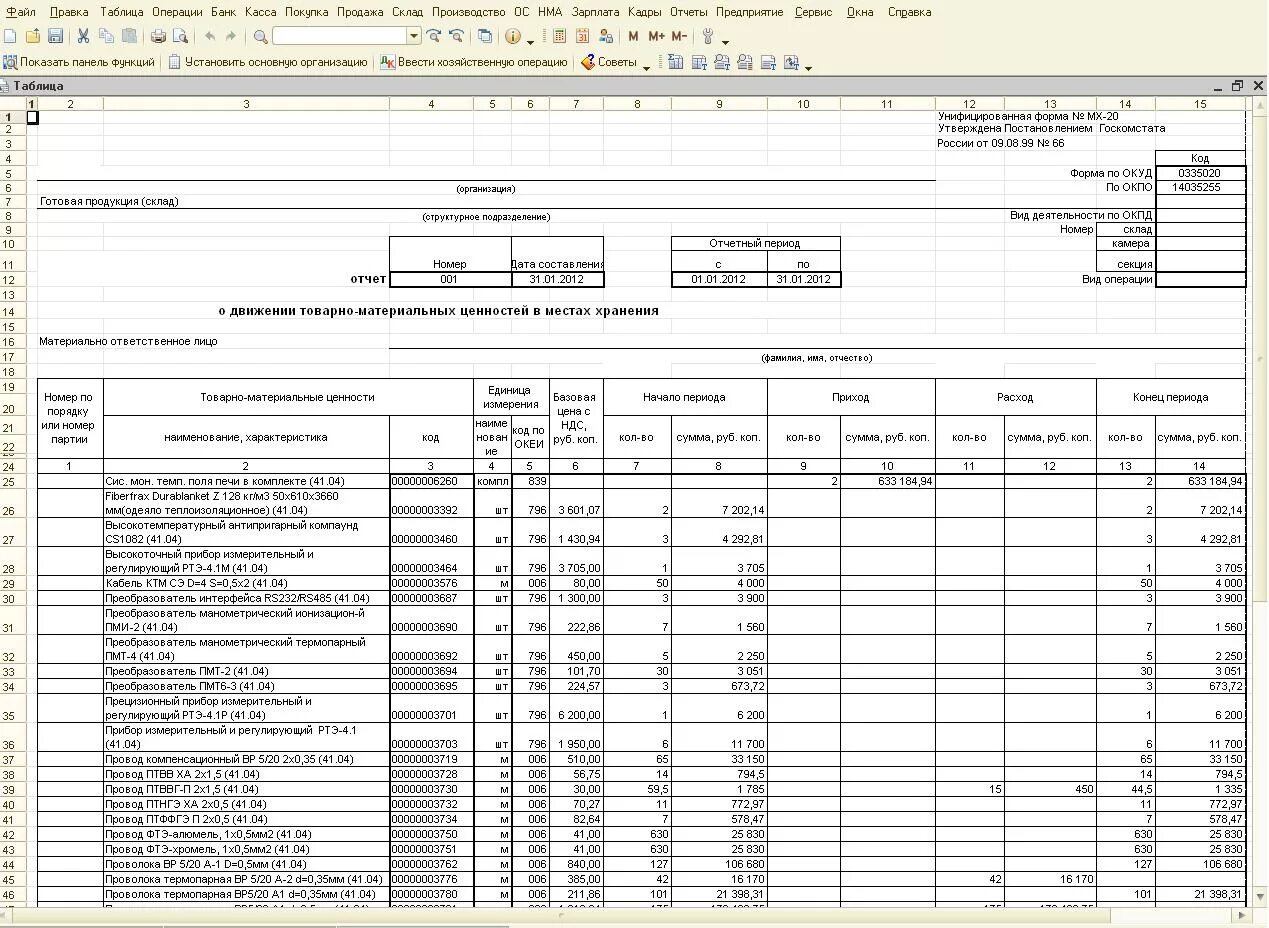Screen dimensions: 1269x928
Task: Expand dropdown arrow next to wrench icon
Action: 725,41
